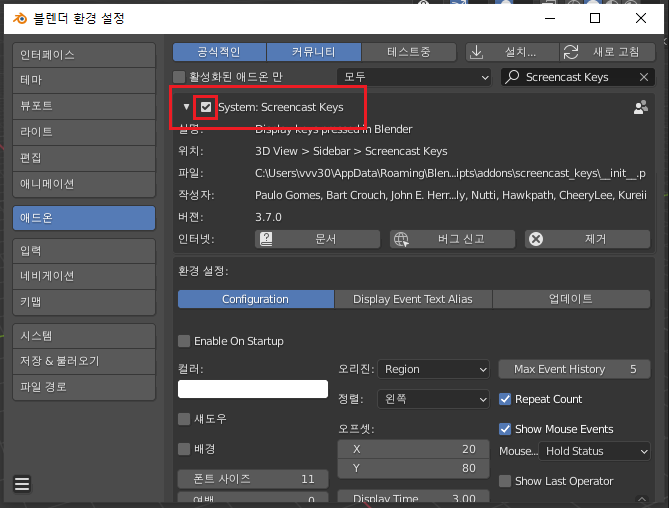The image size is (669, 508).
Task: Click the 버그 신고 button
Action: 452,239
